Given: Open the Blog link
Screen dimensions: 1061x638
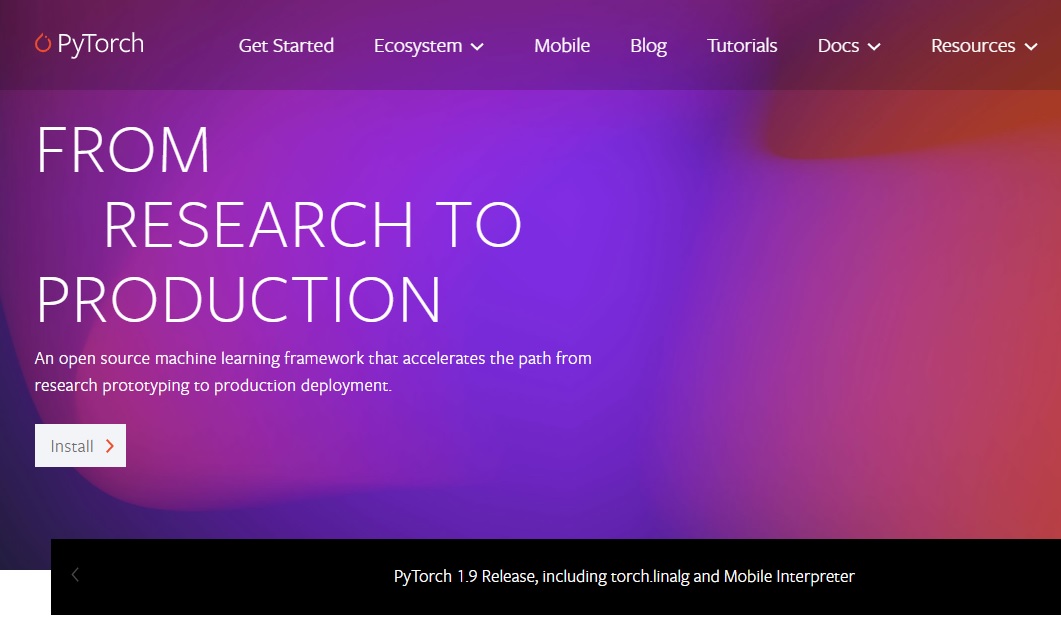Looking at the screenshot, I should (648, 46).
